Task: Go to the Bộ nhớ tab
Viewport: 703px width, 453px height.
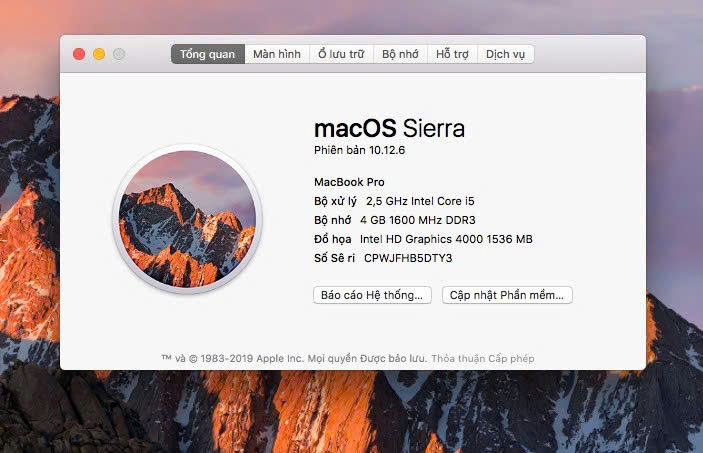Action: tap(401, 54)
